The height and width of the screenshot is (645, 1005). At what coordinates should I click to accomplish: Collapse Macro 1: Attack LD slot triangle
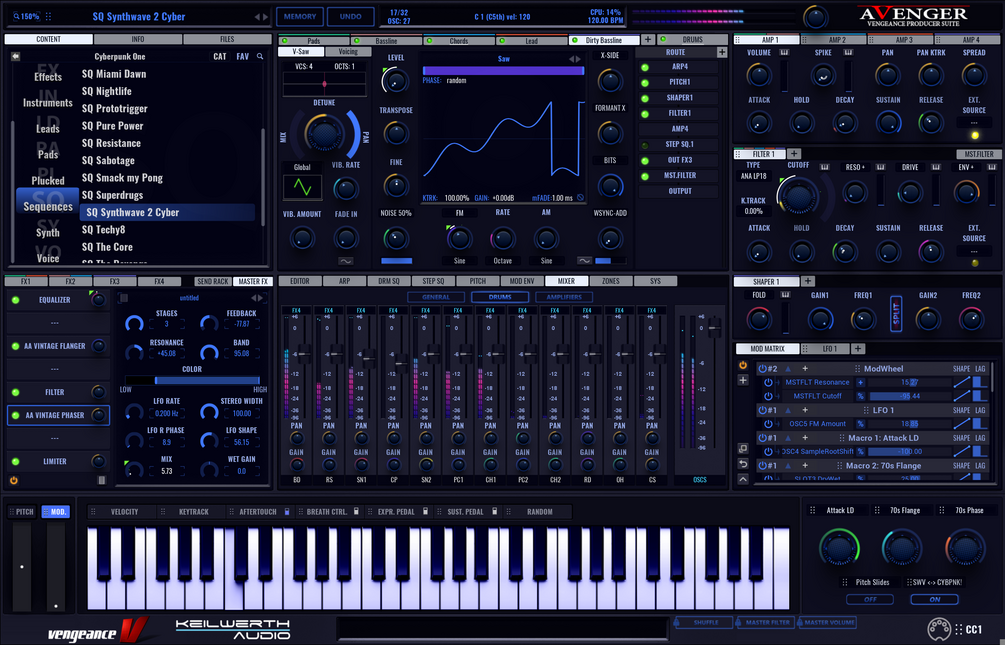tap(788, 438)
